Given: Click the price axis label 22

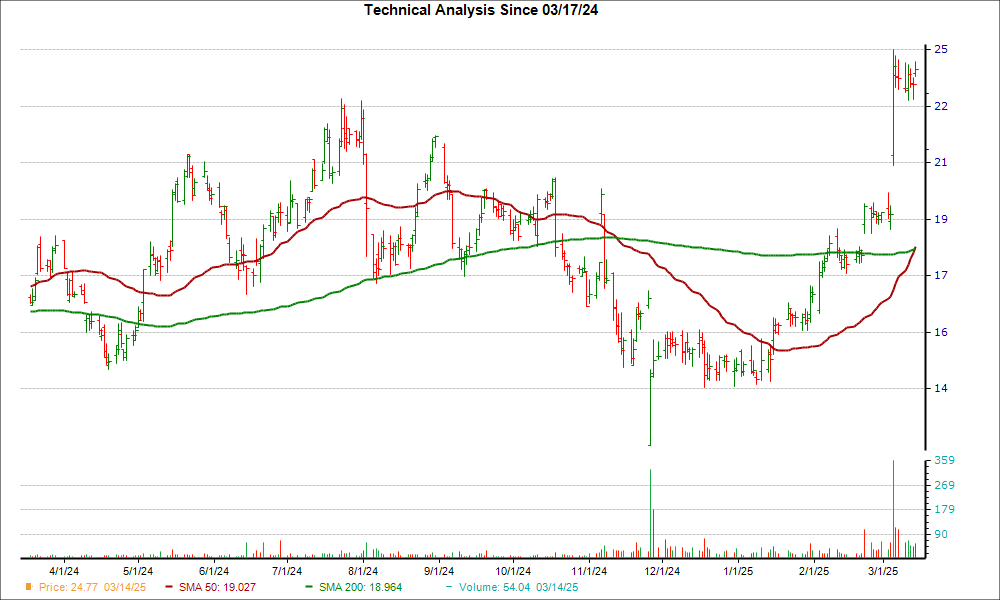Looking at the screenshot, I should [x=941, y=106].
